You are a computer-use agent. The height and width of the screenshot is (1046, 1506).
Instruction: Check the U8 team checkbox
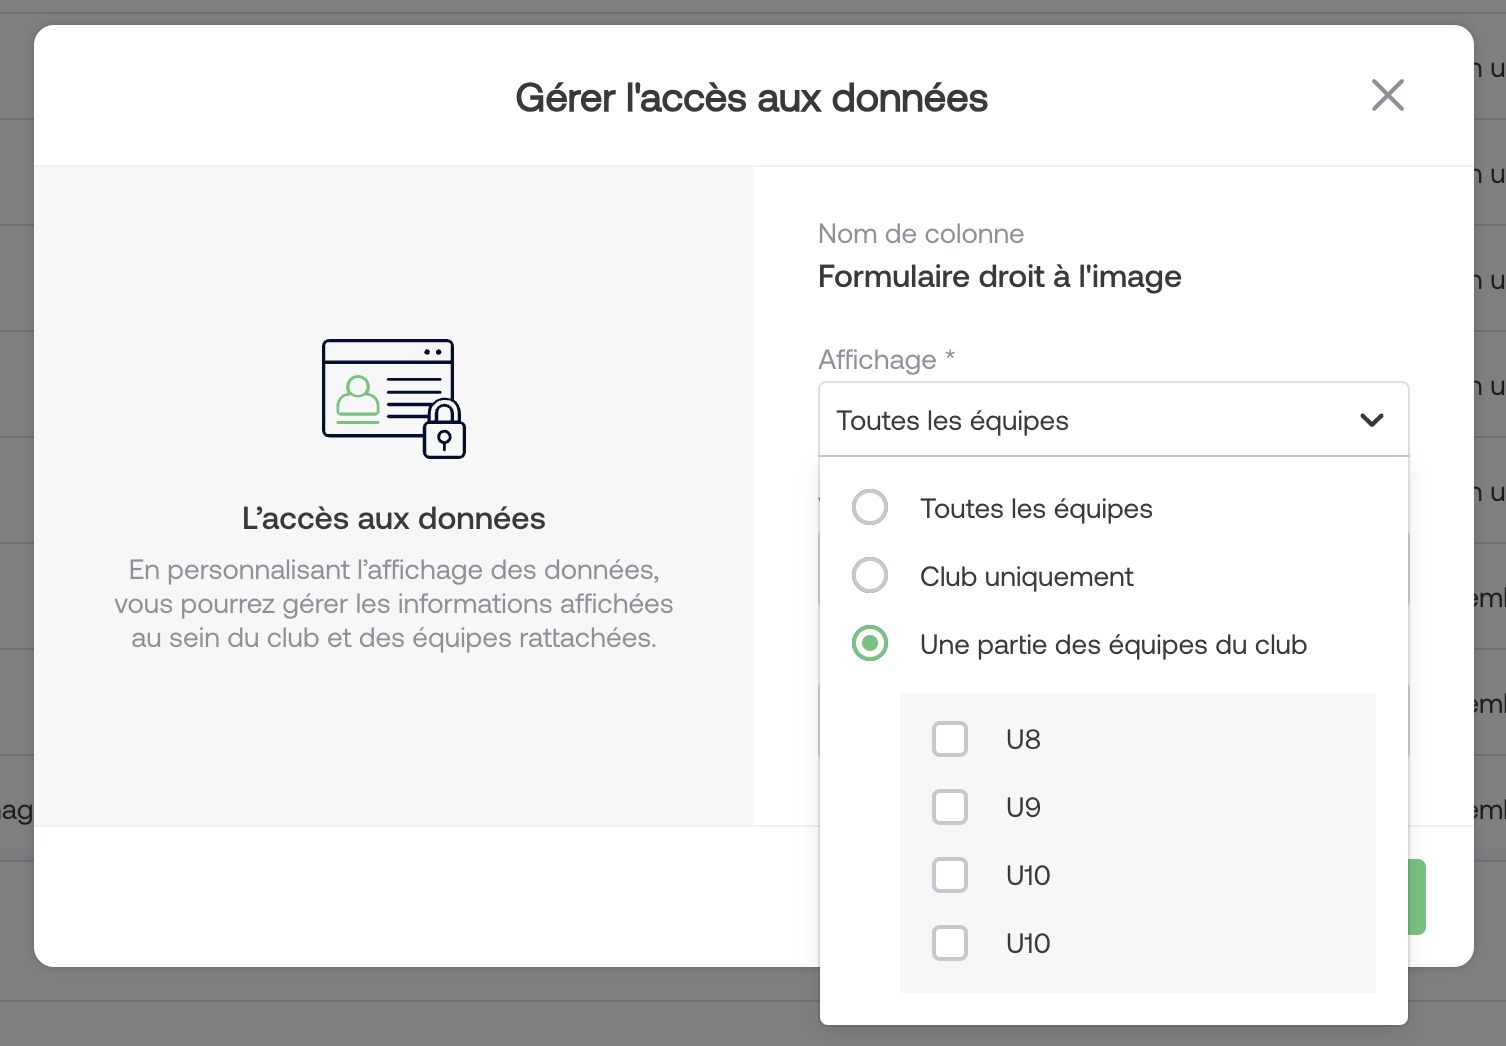pyautogui.click(x=949, y=740)
